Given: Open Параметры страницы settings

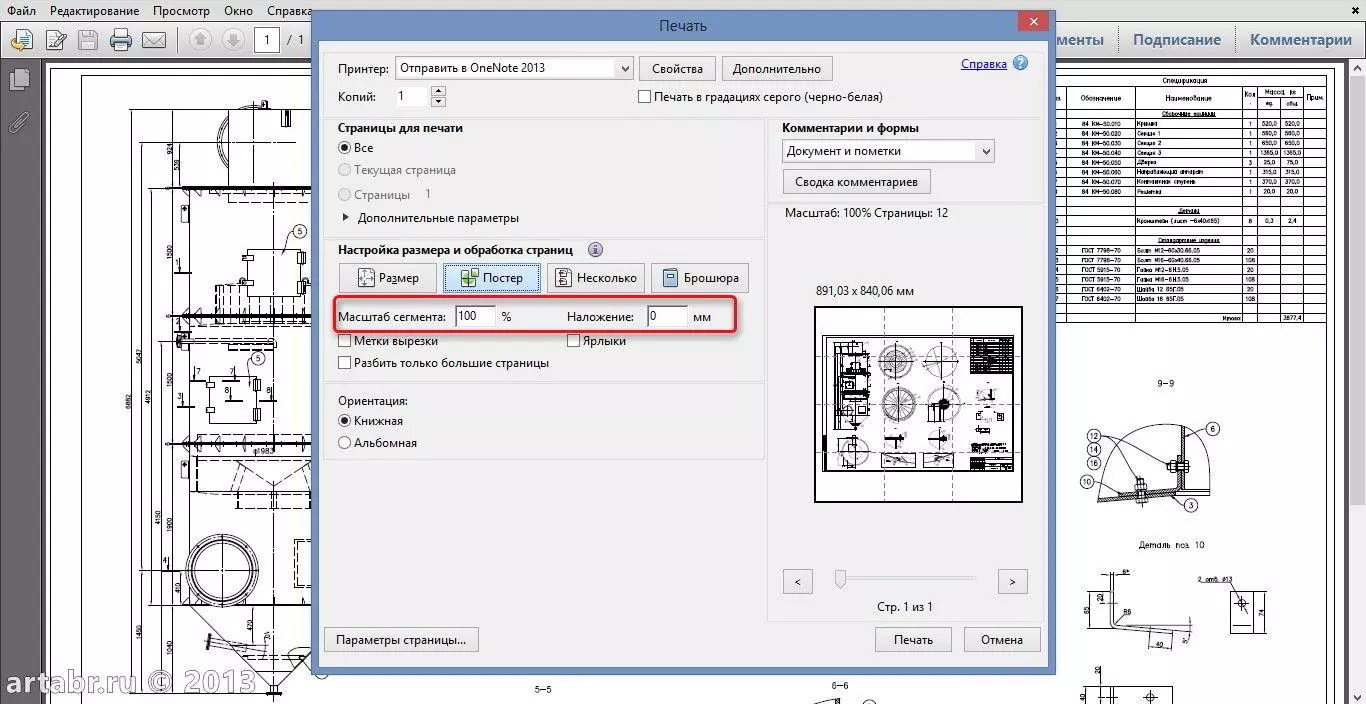Looking at the screenshot, I should tap(400, 639).
